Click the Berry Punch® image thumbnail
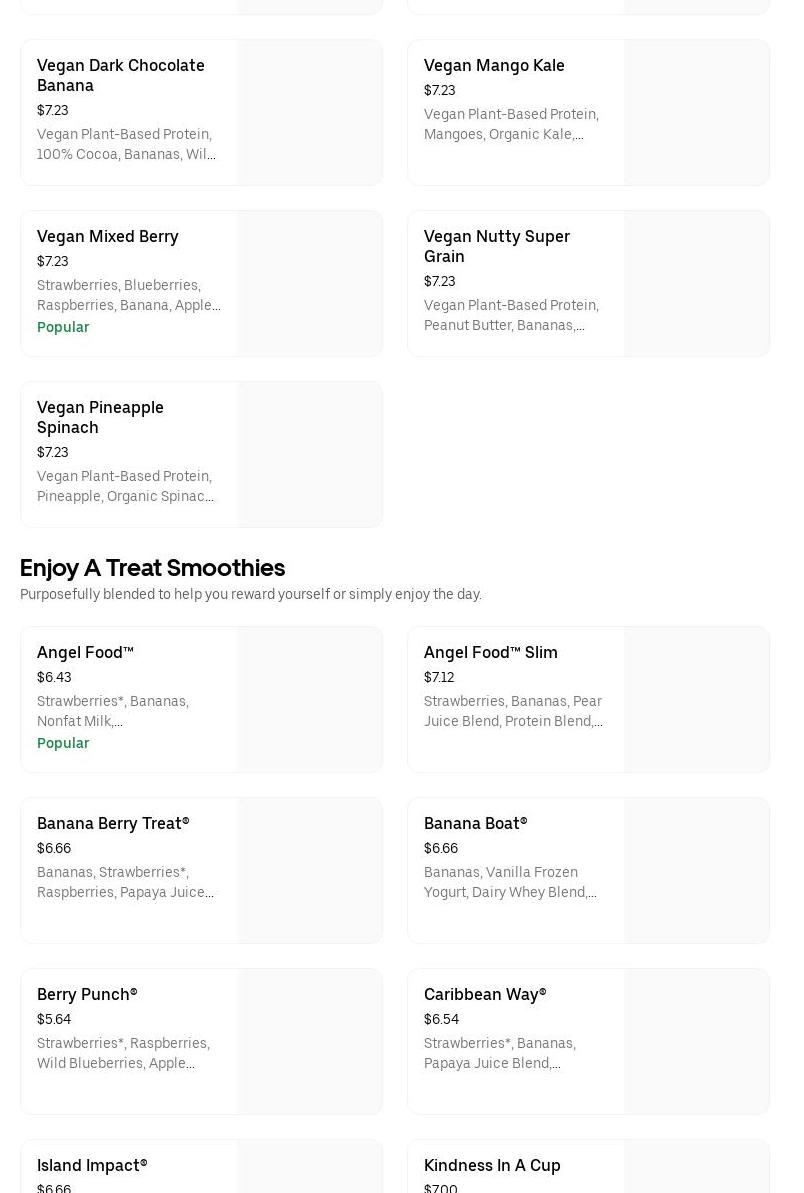This screenshot has width=804, height=1193. [x=310, y=1042]
